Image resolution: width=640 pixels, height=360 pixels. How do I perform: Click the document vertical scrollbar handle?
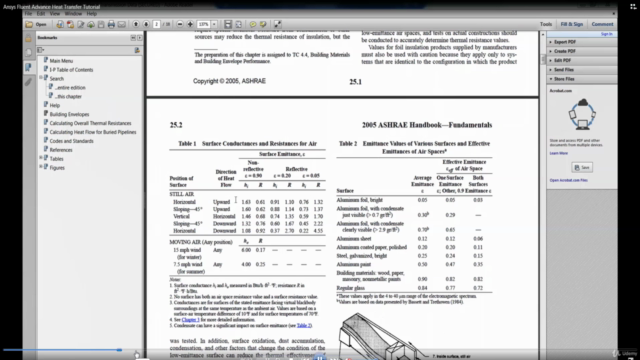click(543, 59)
